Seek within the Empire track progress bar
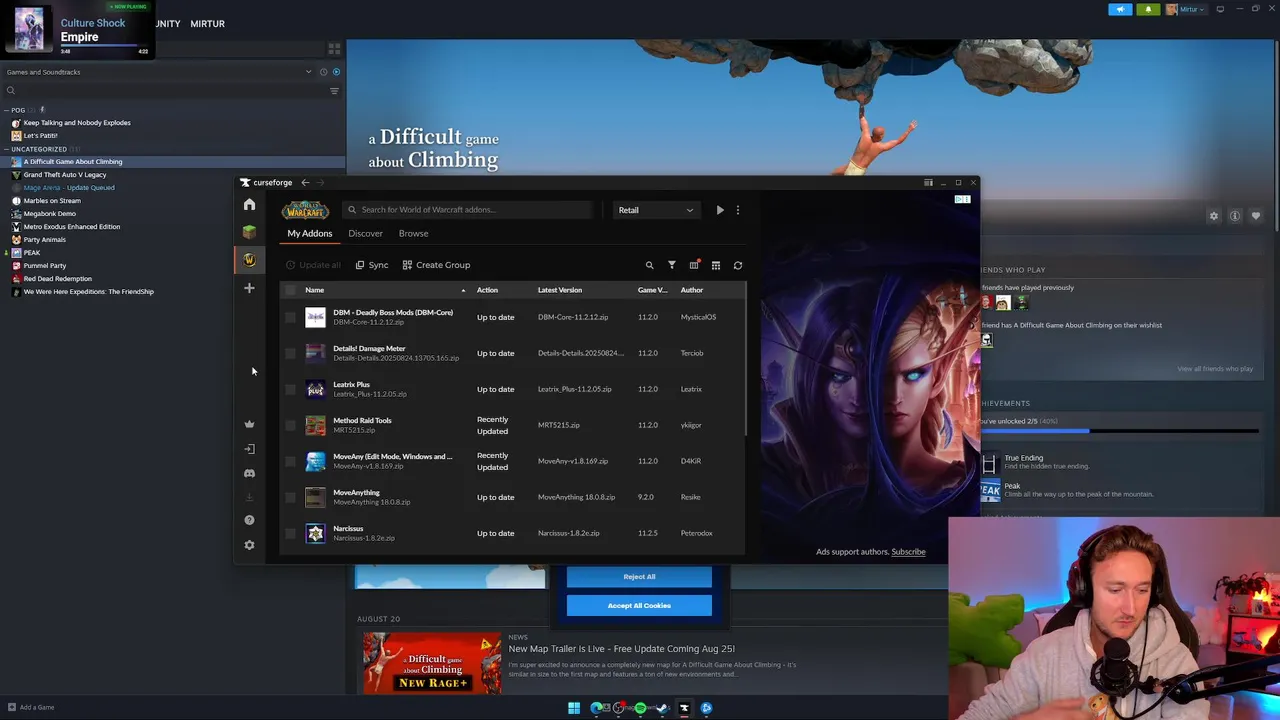 (x=104, y=46)
